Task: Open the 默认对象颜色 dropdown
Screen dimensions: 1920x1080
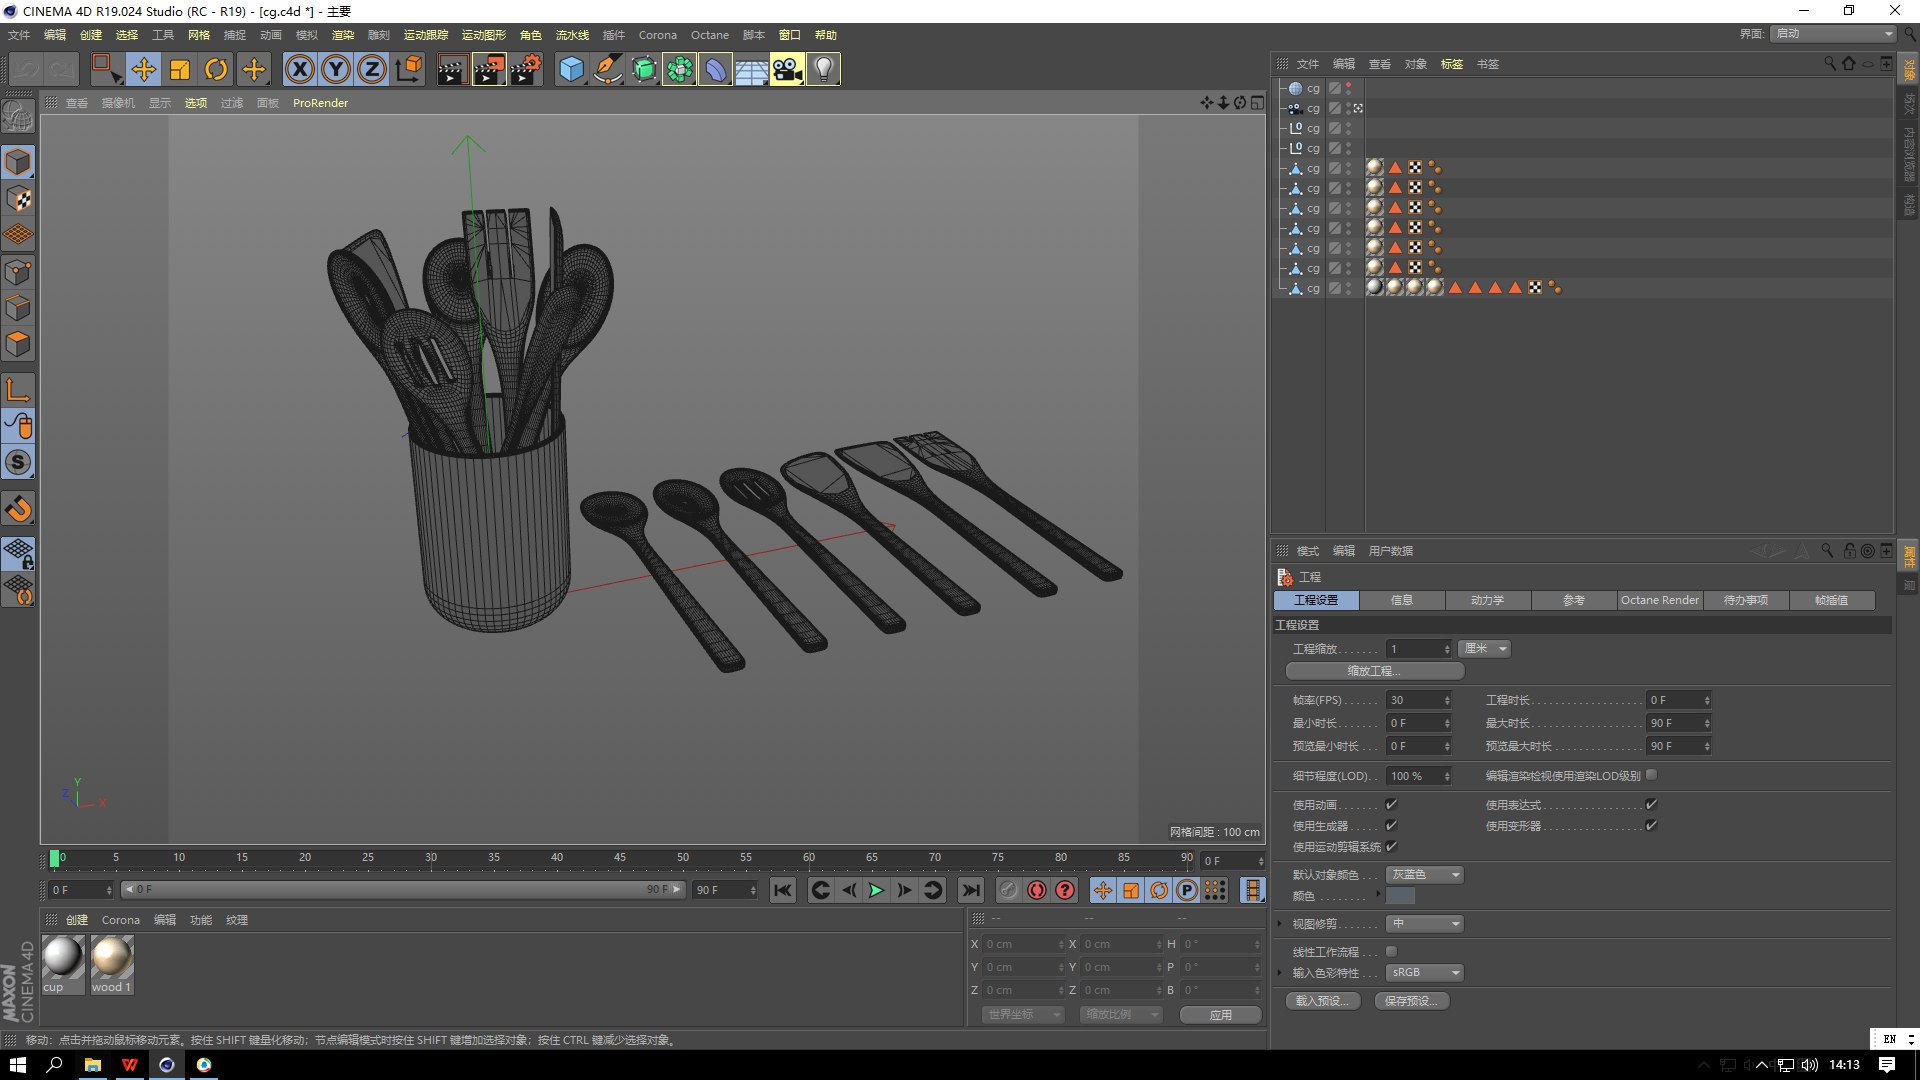Action: (1424, 875)
